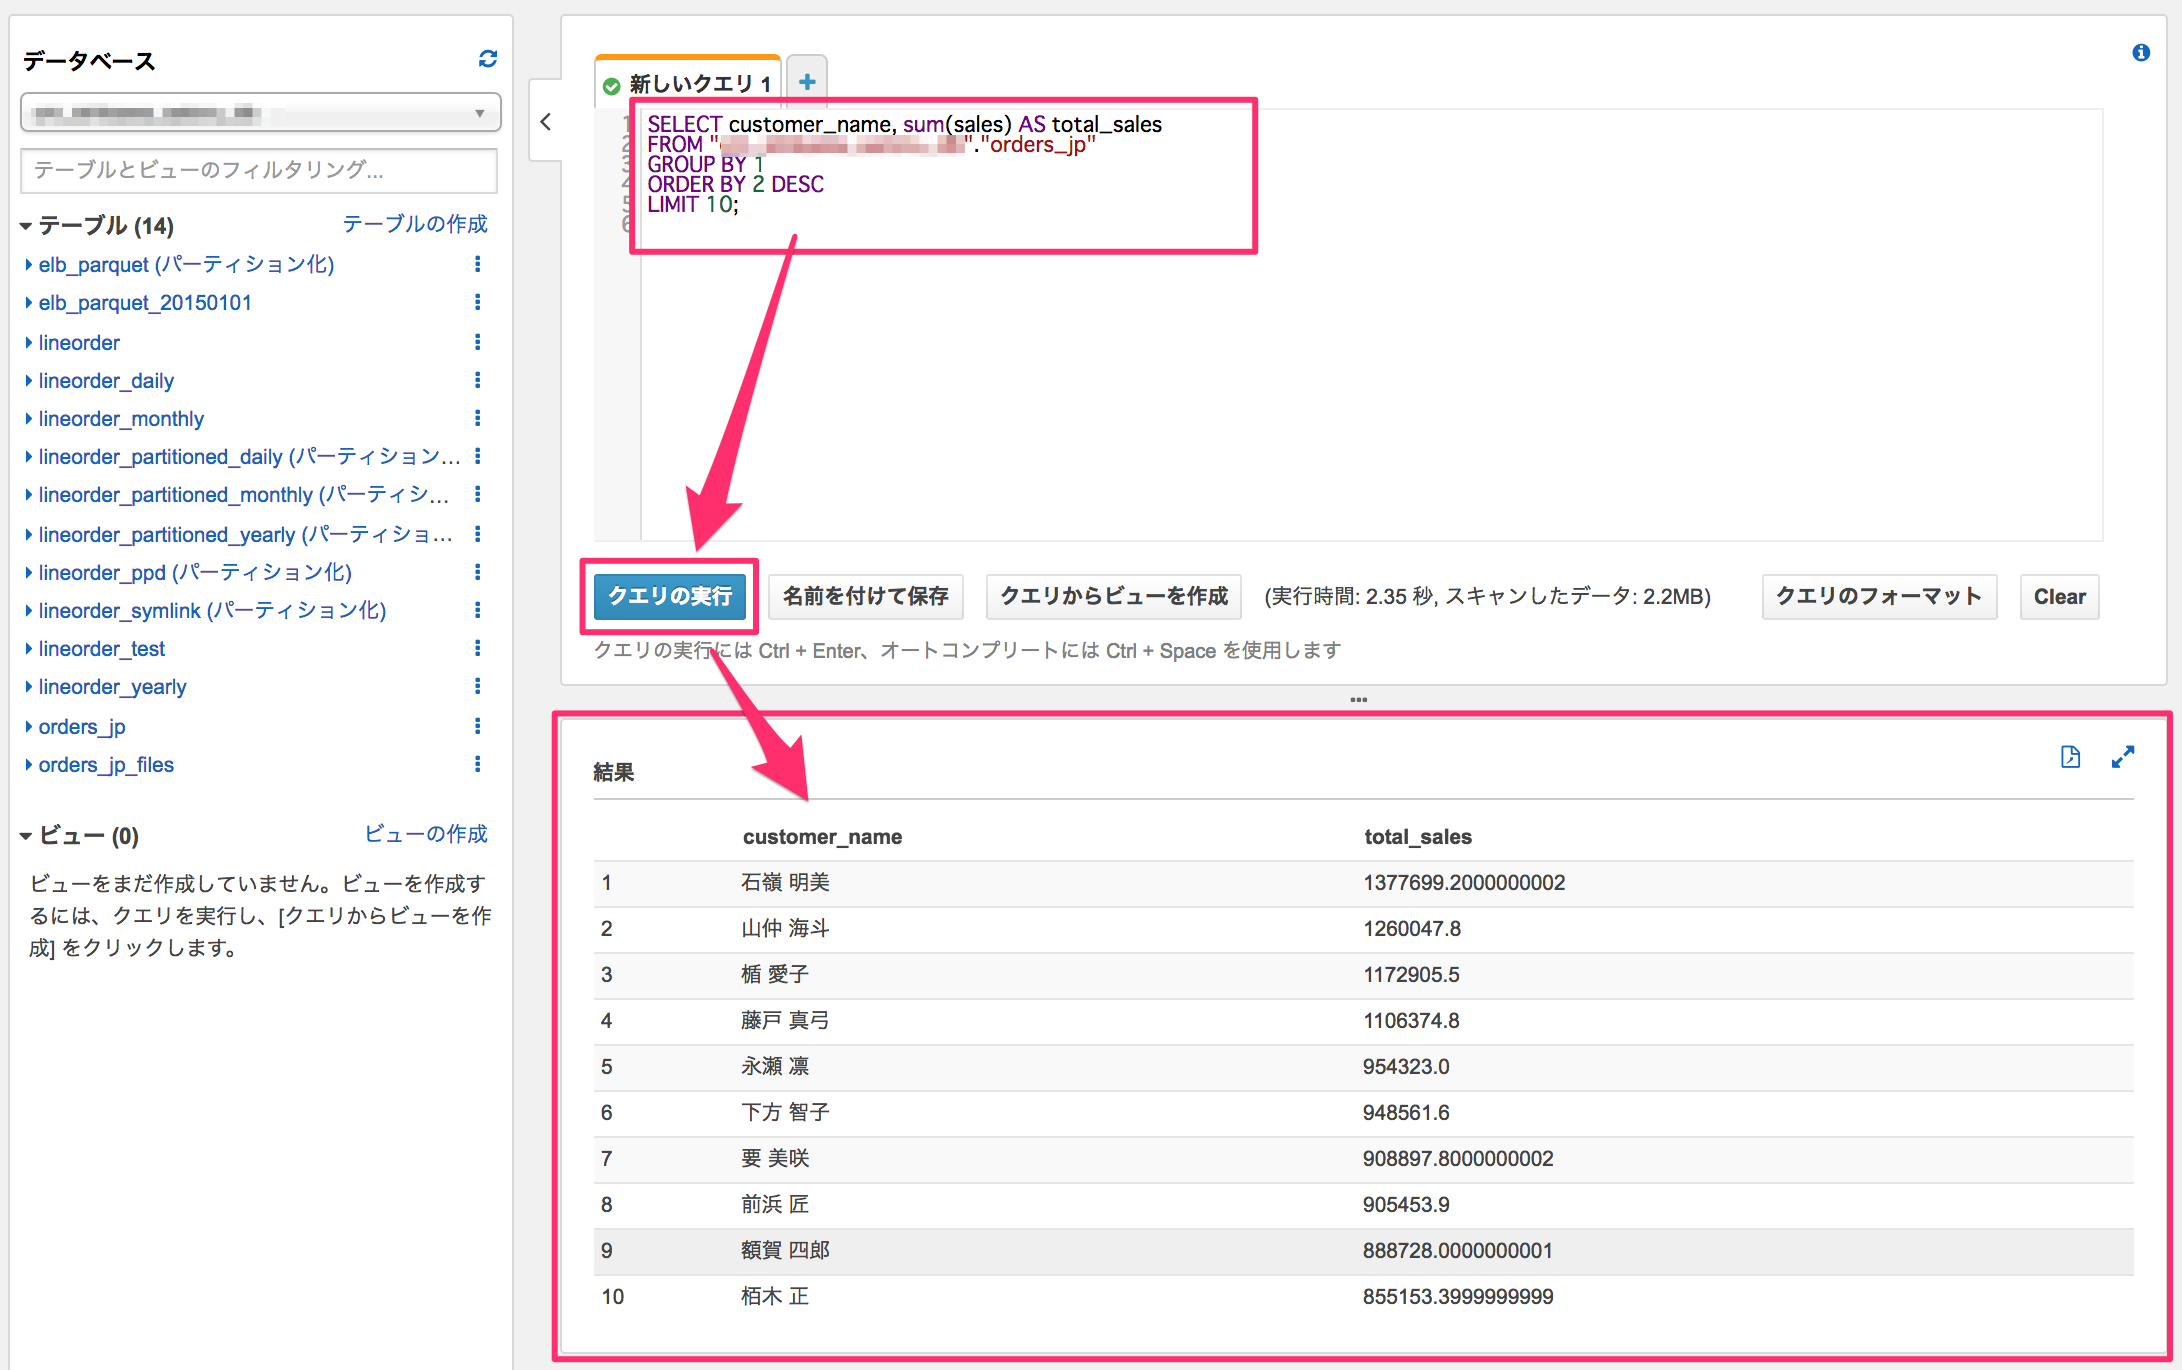The width and height of the screenshot is (2182, 1370).
Task: Collapse the ビュー (0) section
Action: 26,836
